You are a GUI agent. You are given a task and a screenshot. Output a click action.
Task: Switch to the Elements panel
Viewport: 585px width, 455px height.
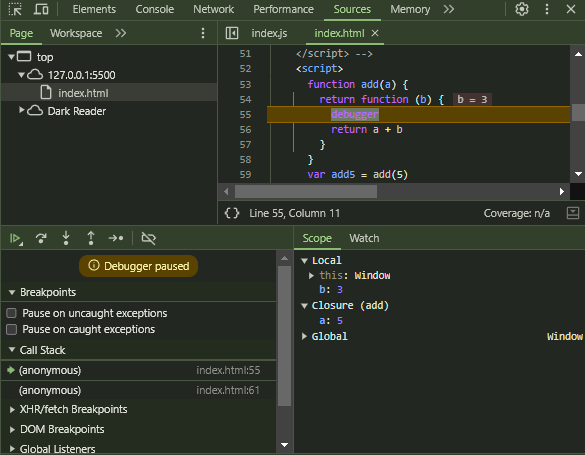click(x=94, y=9)
